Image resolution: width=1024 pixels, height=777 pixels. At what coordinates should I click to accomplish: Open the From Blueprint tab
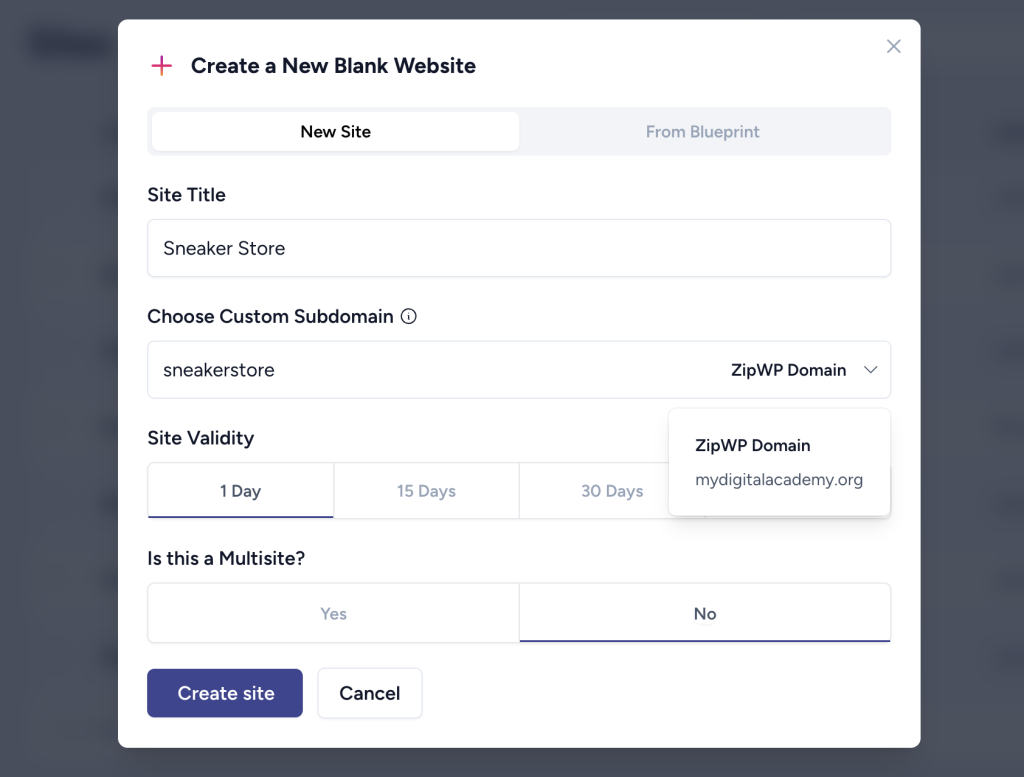[702, 132]
